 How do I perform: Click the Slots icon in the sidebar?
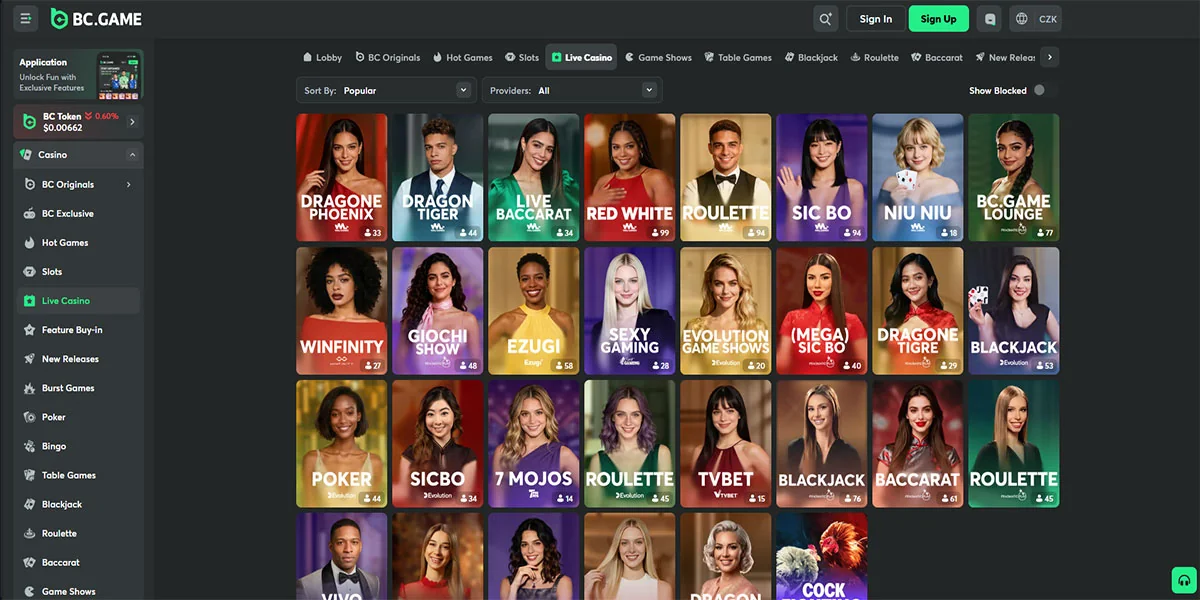tap(29, 272)
